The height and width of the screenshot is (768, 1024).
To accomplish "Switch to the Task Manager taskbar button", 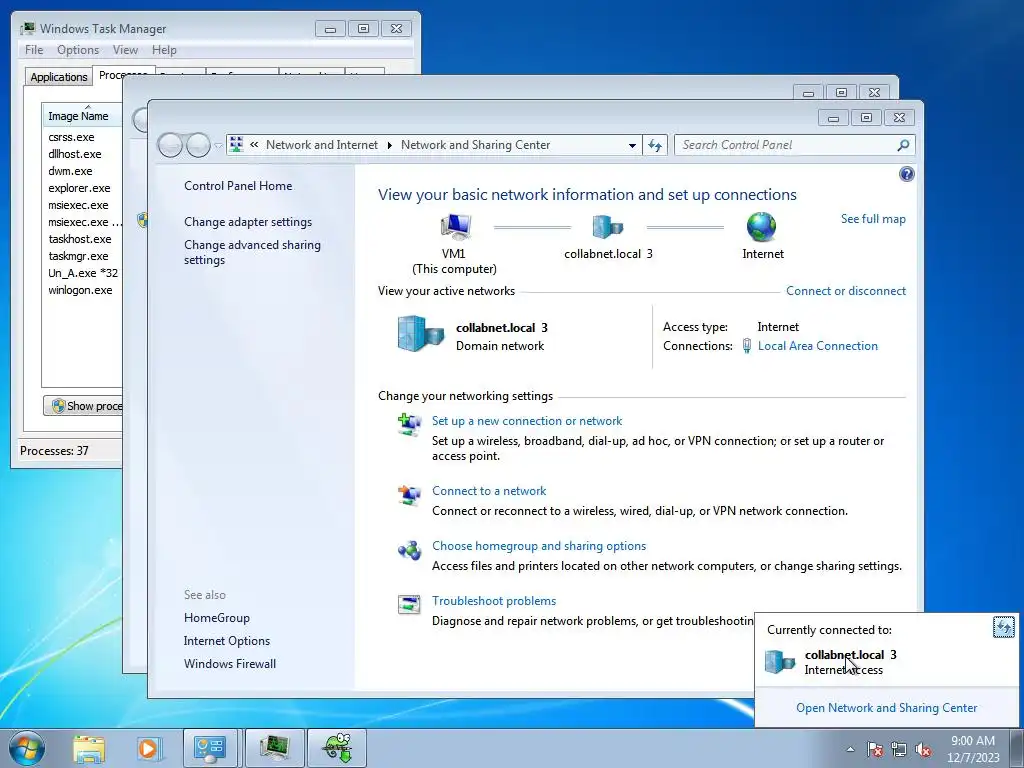I will [275, 748].
